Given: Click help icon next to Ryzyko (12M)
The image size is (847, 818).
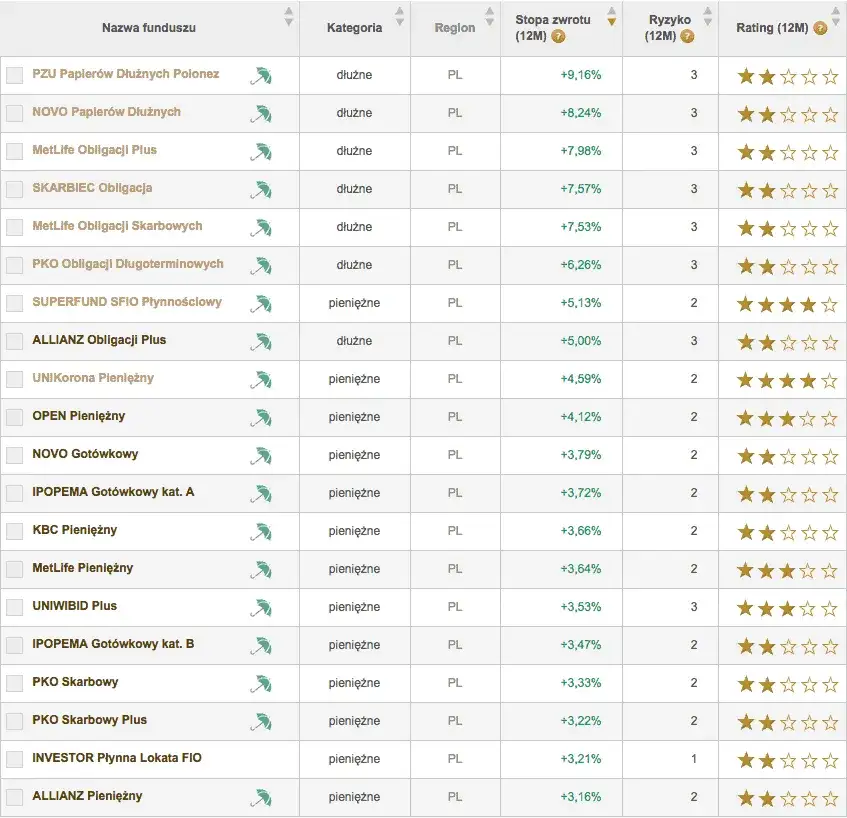Looking at the screenshot, I should click(687, 37).
